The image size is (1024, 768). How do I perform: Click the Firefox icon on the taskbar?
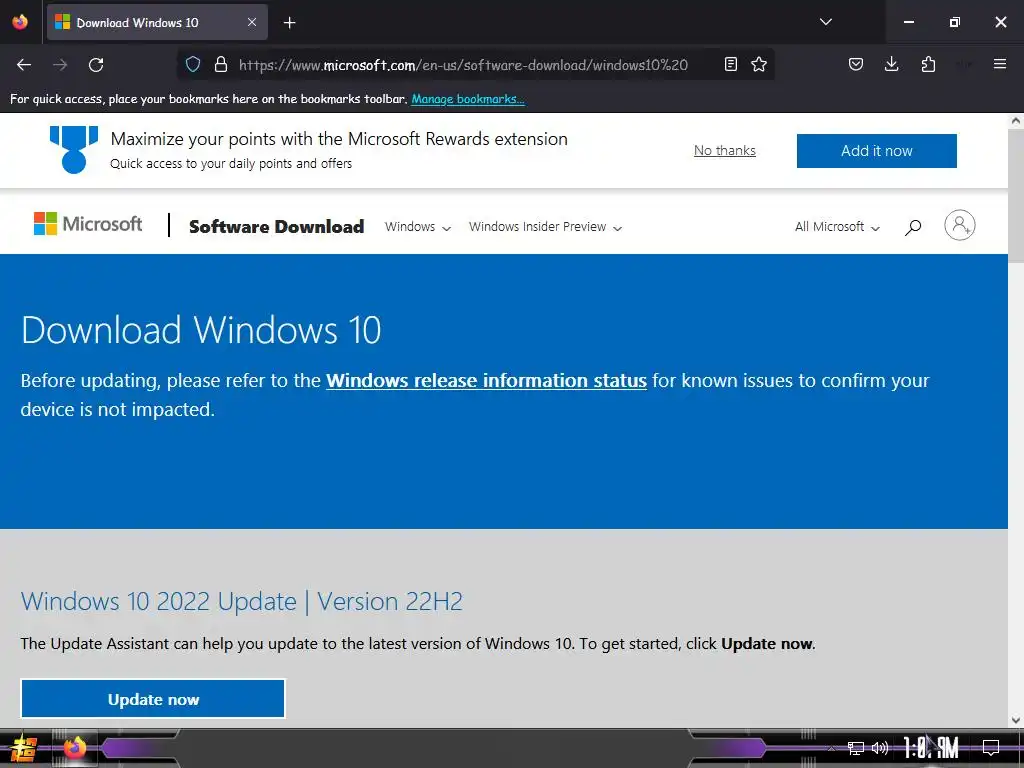pos(74,748)
